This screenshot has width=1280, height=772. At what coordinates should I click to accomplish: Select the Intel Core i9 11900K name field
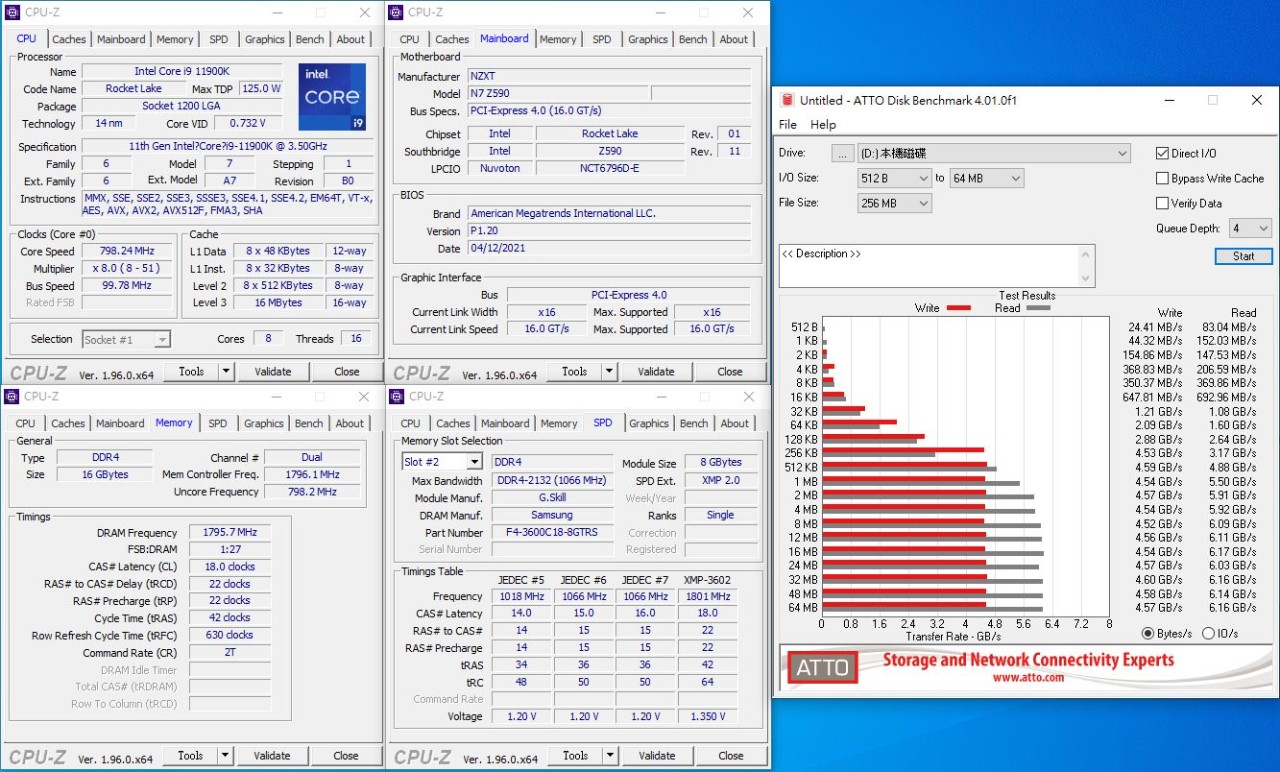182,71
